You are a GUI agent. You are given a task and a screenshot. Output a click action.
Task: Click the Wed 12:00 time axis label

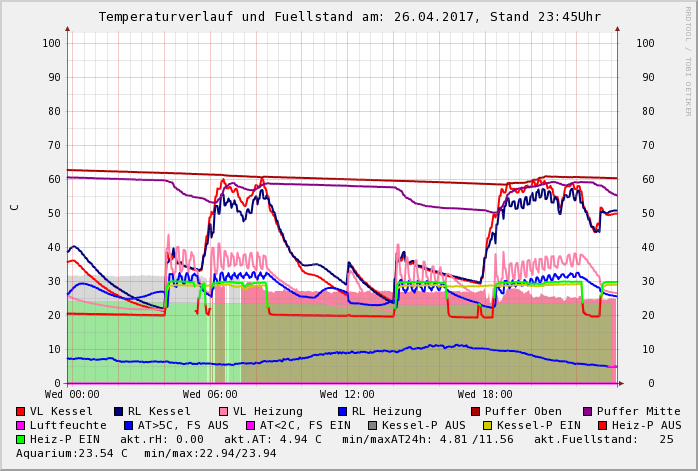click(347, 395)
